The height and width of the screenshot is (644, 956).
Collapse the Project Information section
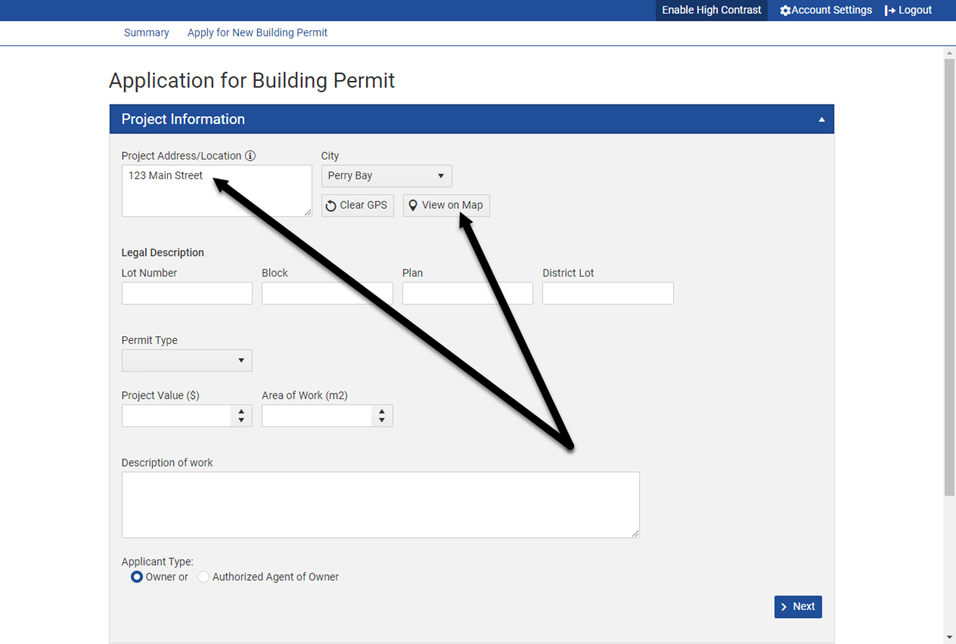tap(821, 118)
